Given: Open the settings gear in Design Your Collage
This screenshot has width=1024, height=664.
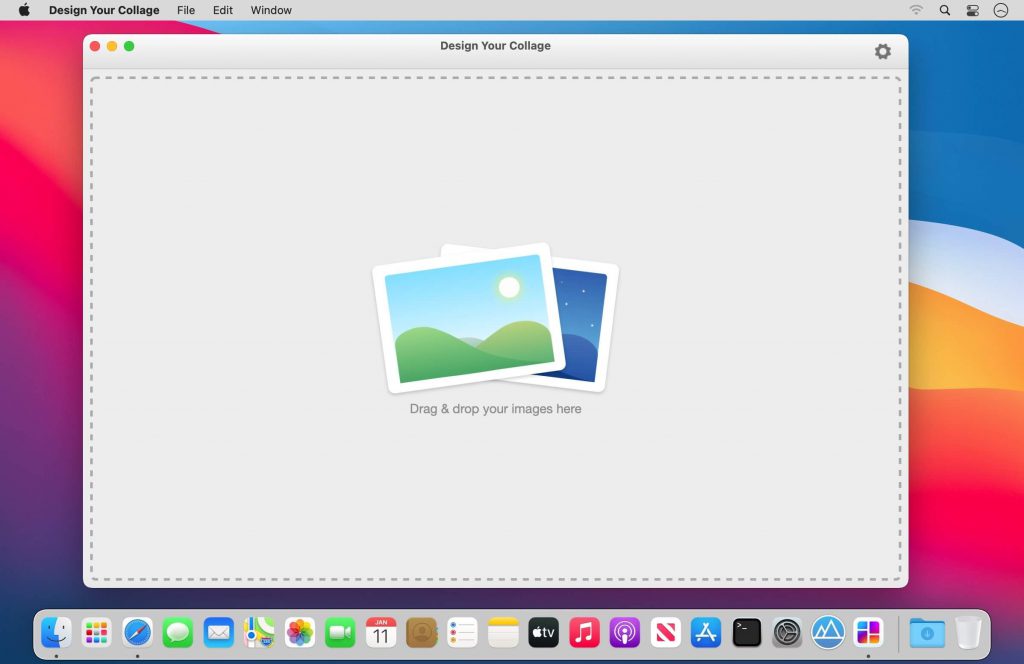Looking at the screenshot, I should [x=882, y=50].
